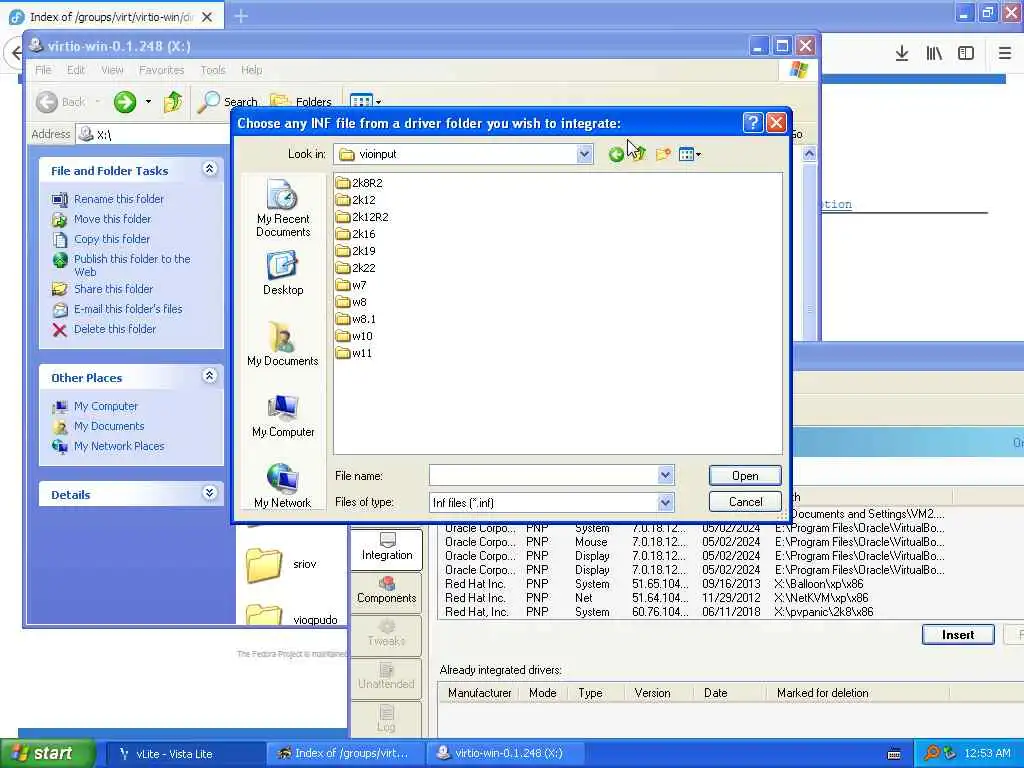Open Edit menu in Explorer window
1024x768 pixels.
tap(76, 70)
